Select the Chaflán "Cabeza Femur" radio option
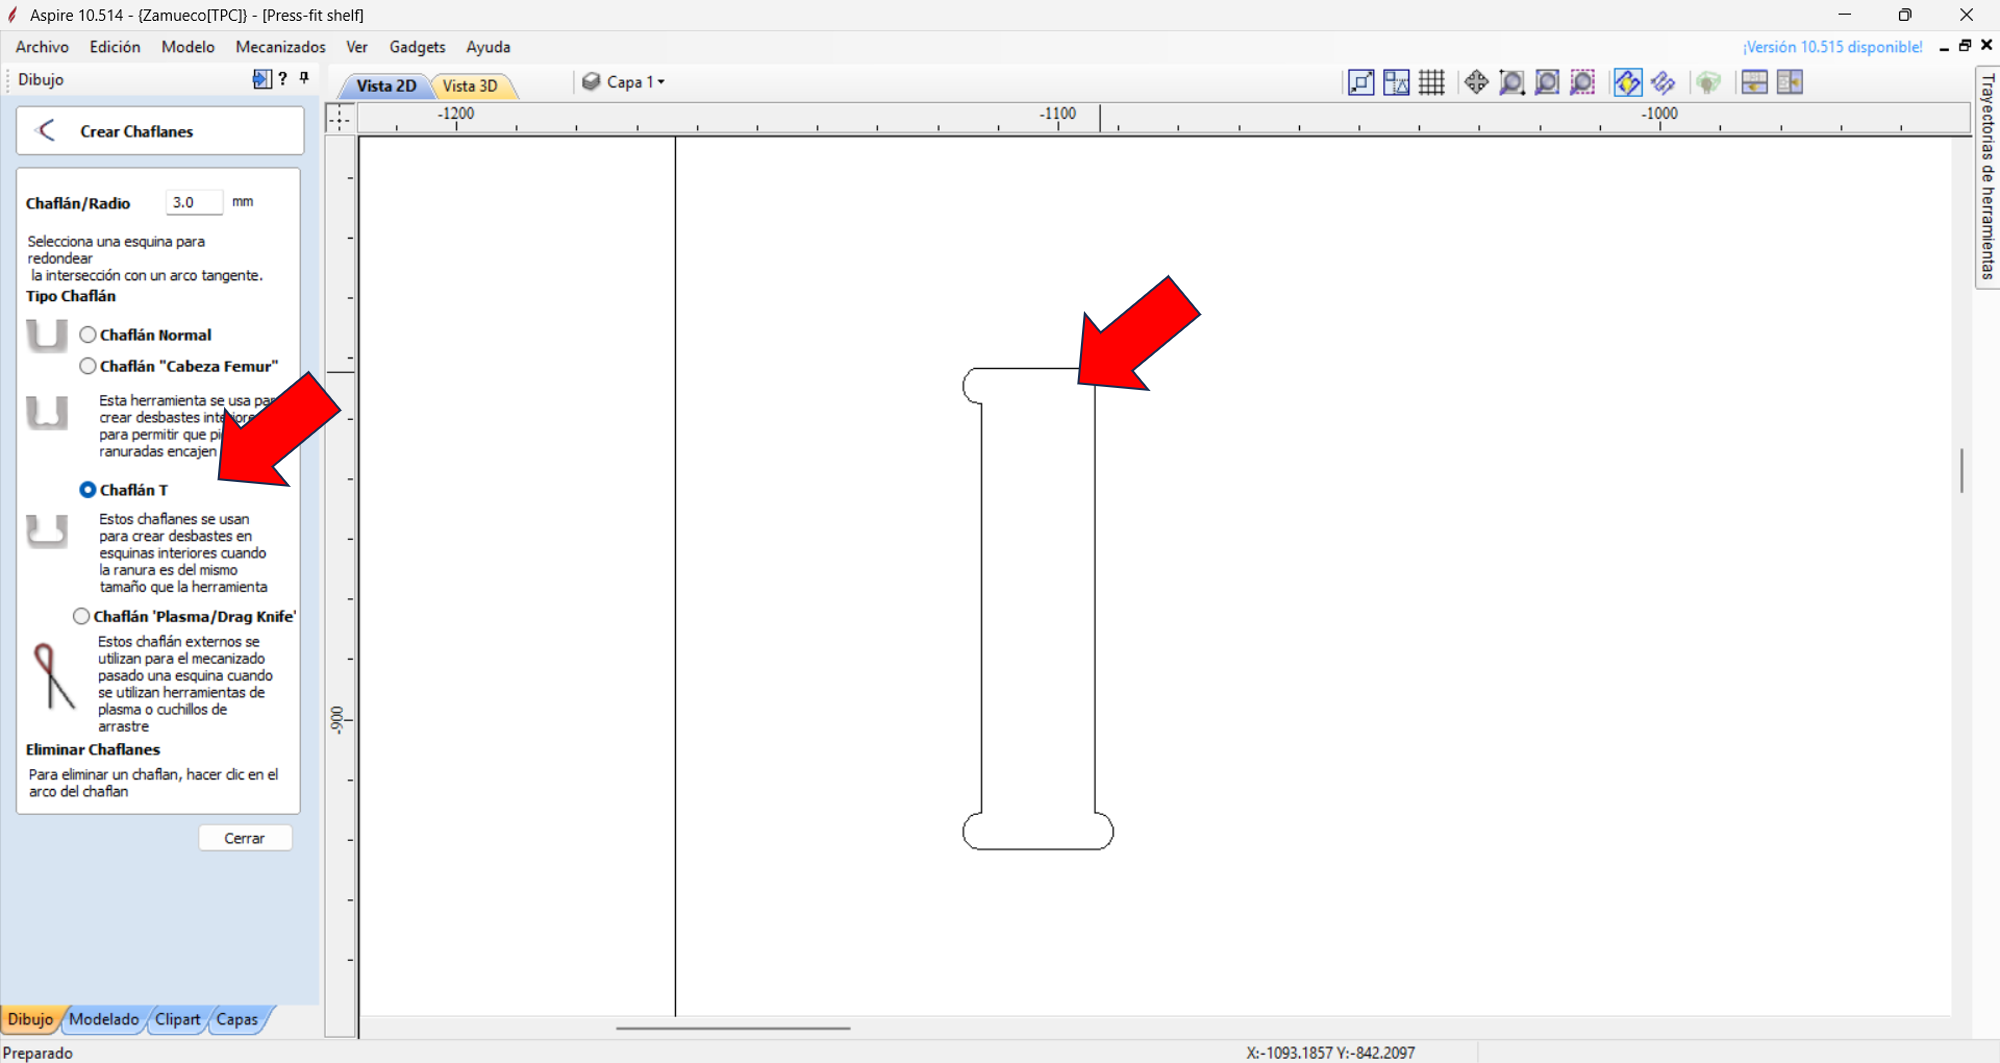 [x=88, y=366]
